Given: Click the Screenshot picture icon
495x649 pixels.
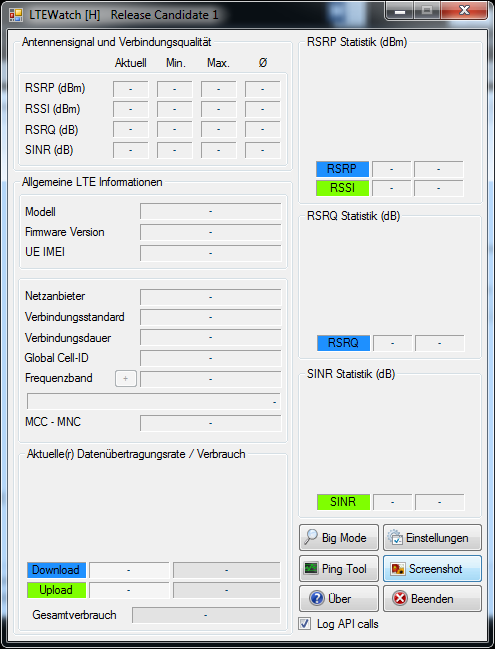Looking at the screenshot, I should [398, 569].
